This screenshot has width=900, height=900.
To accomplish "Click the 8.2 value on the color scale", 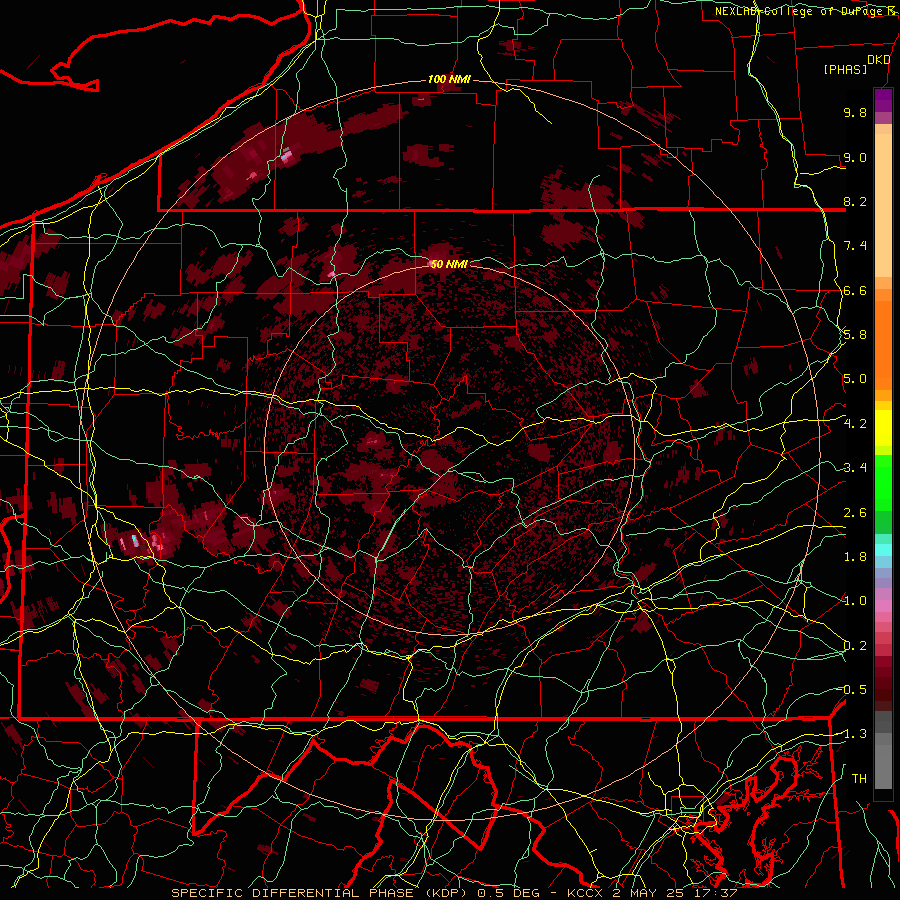I will [855, 201].
